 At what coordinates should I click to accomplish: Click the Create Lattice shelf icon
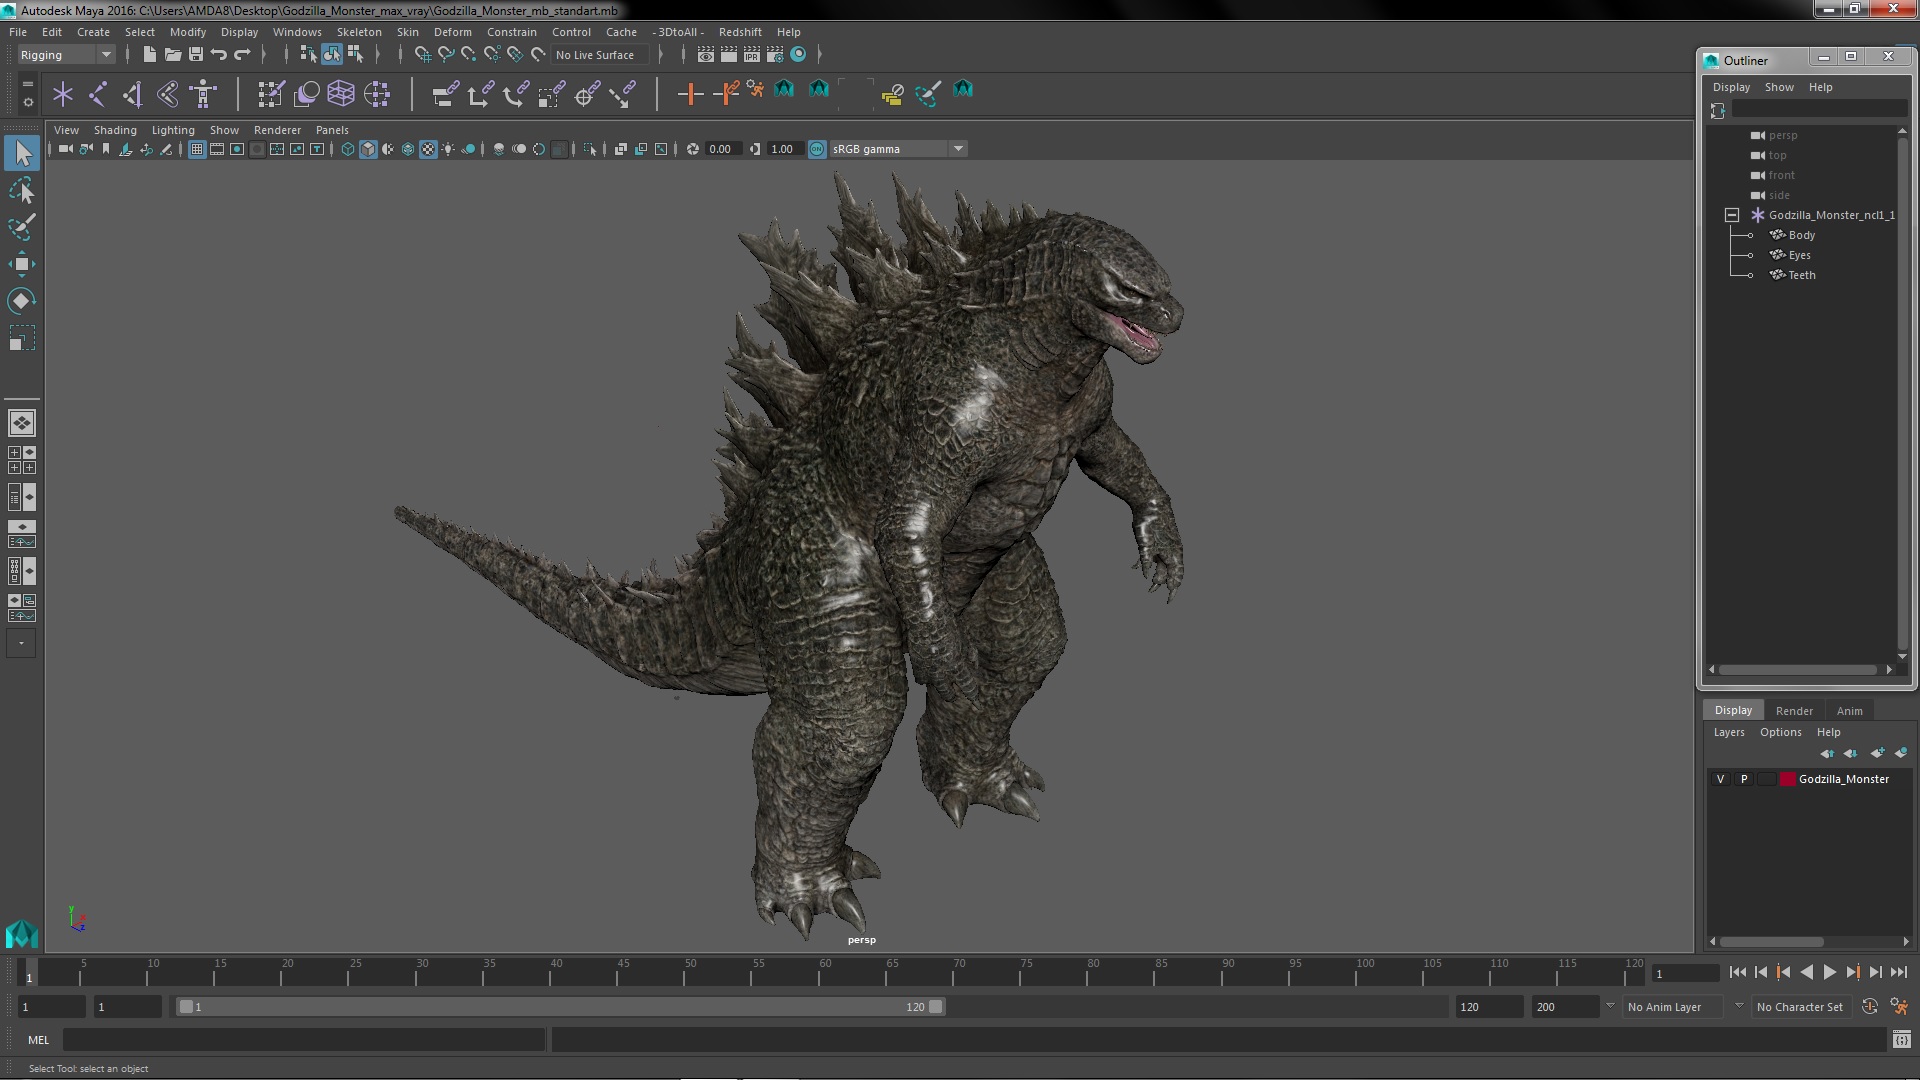[x=341, y=94]
